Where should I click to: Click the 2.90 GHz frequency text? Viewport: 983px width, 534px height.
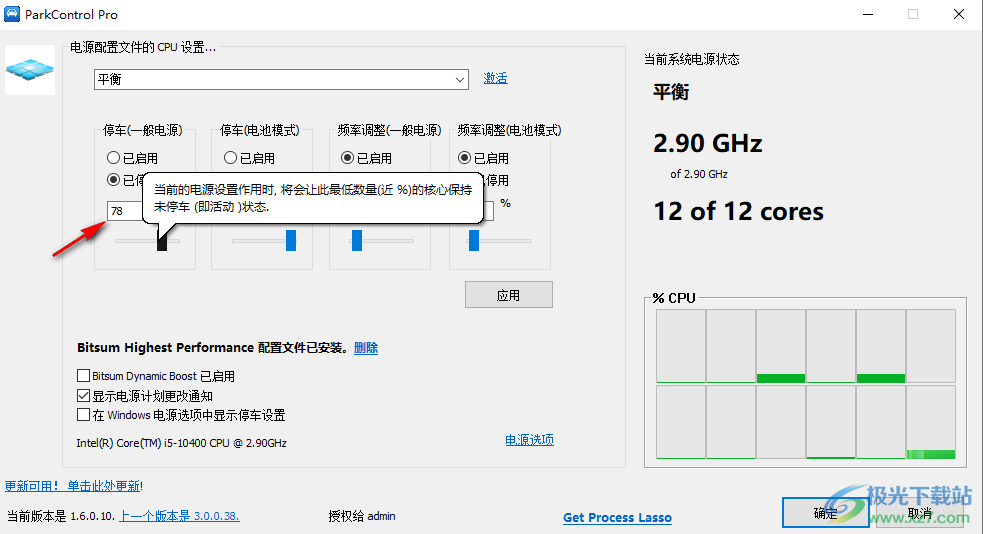coord(708,144)
